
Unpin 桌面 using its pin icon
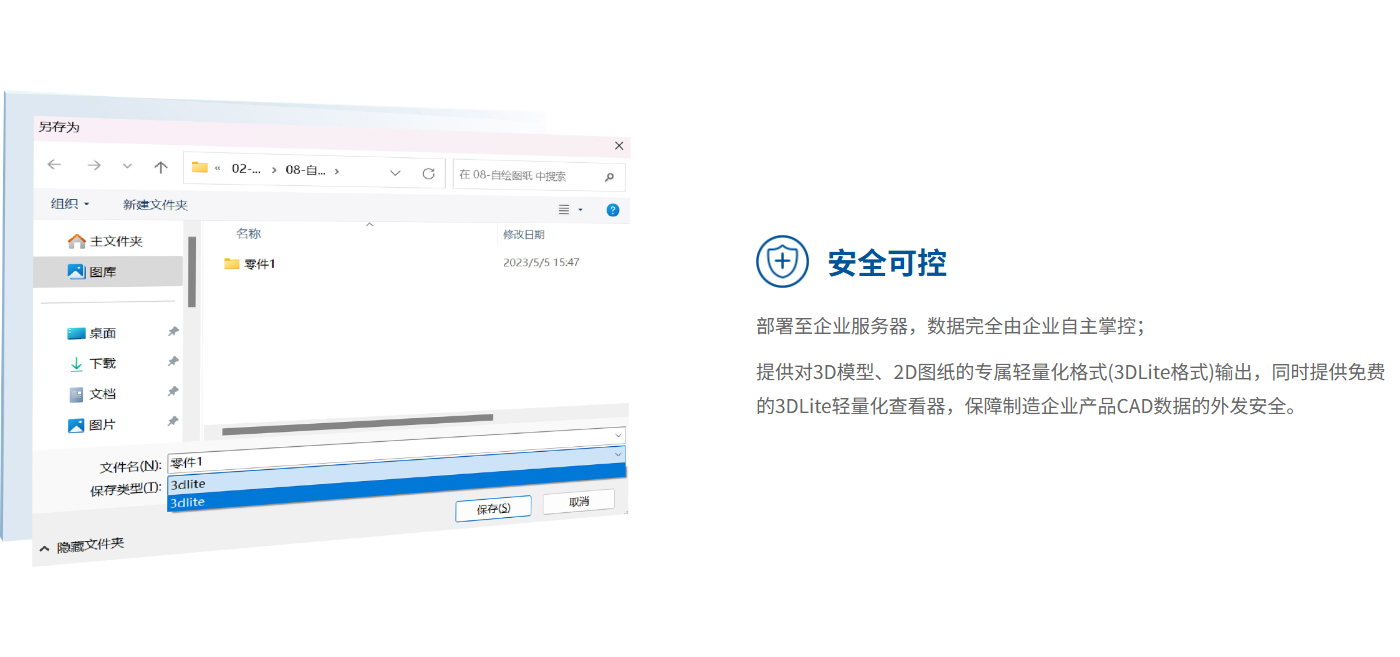coord(173,331)
